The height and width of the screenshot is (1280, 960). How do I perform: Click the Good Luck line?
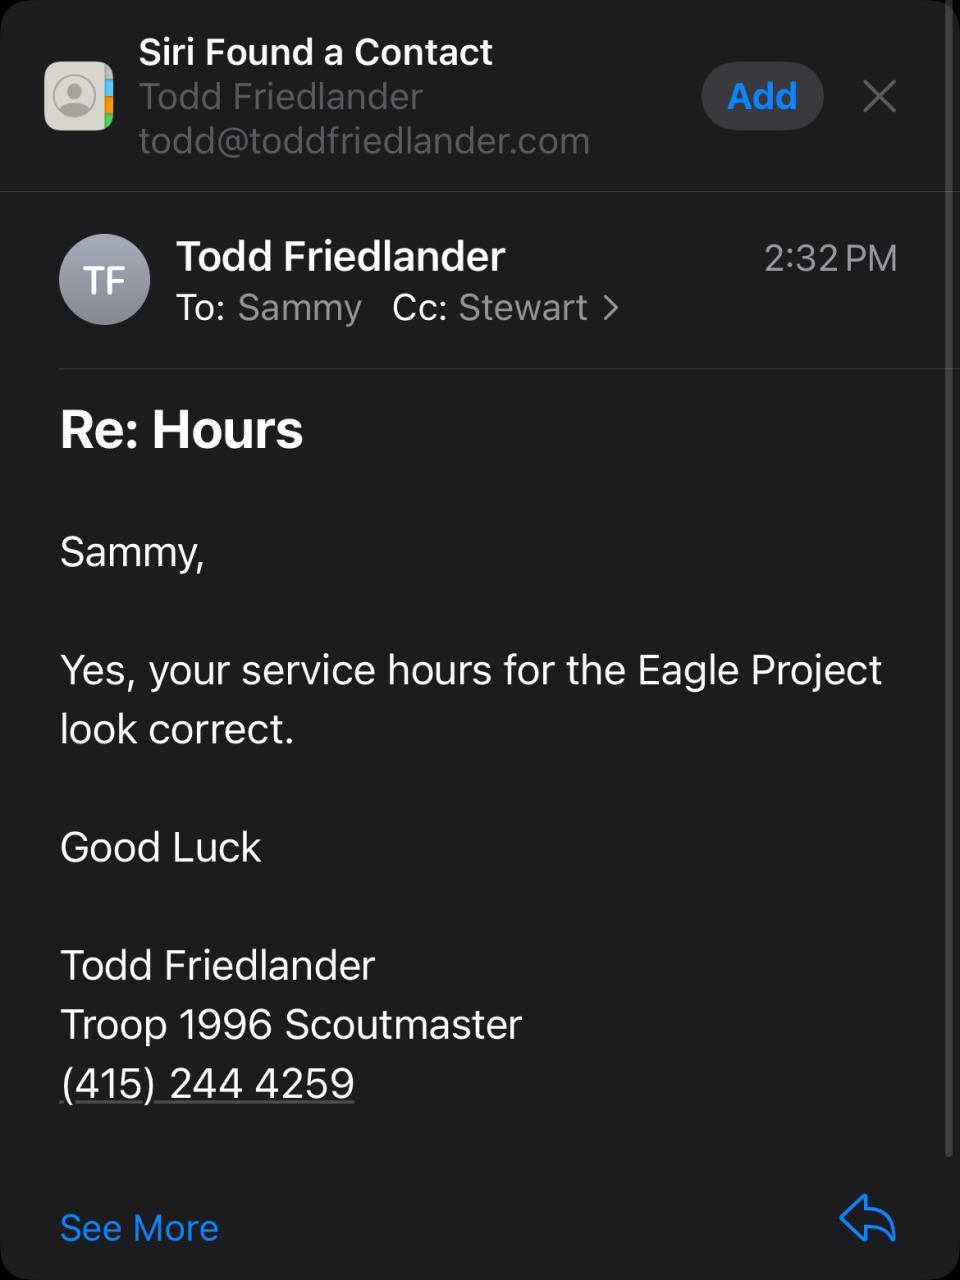point(160,847)
